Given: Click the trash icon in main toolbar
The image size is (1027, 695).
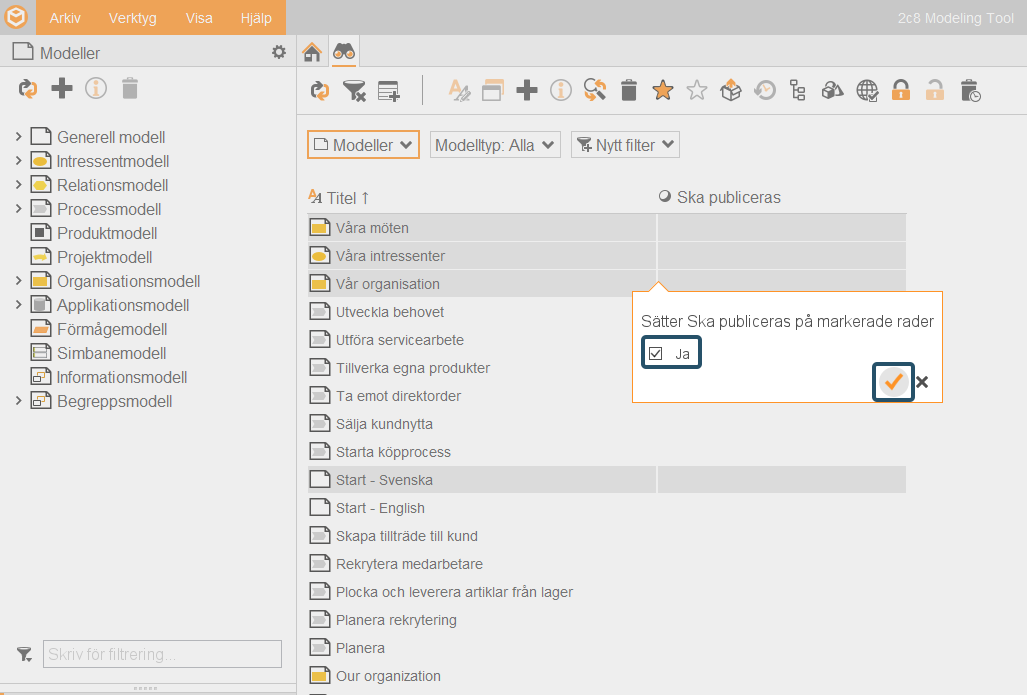Looking at the screenshot, I should click(629, 90).
